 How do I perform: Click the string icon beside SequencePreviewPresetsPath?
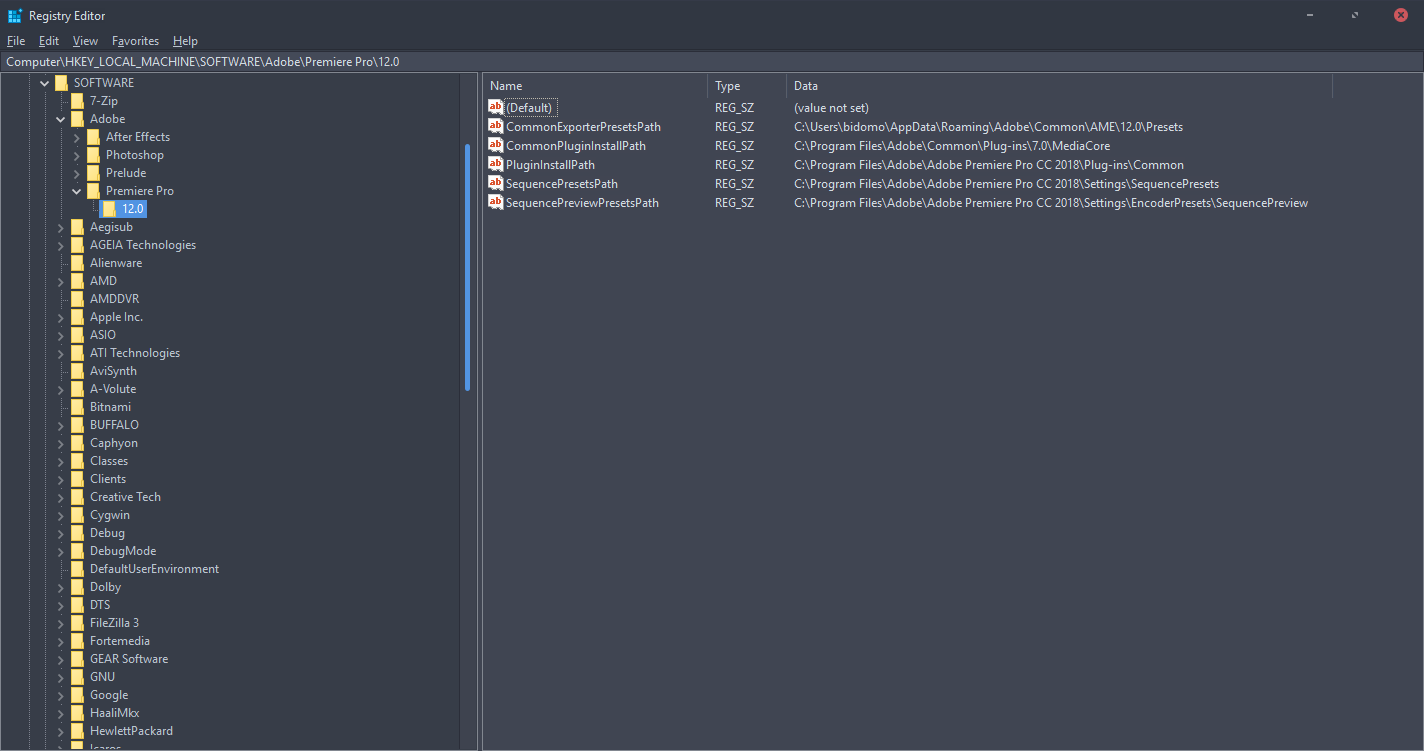pos(495,202)
